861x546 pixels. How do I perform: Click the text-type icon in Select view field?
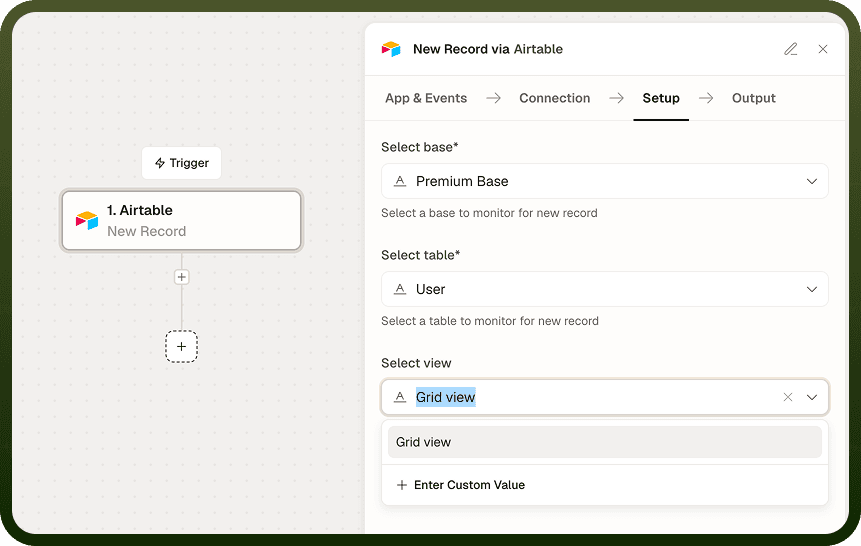click(400, 397)
